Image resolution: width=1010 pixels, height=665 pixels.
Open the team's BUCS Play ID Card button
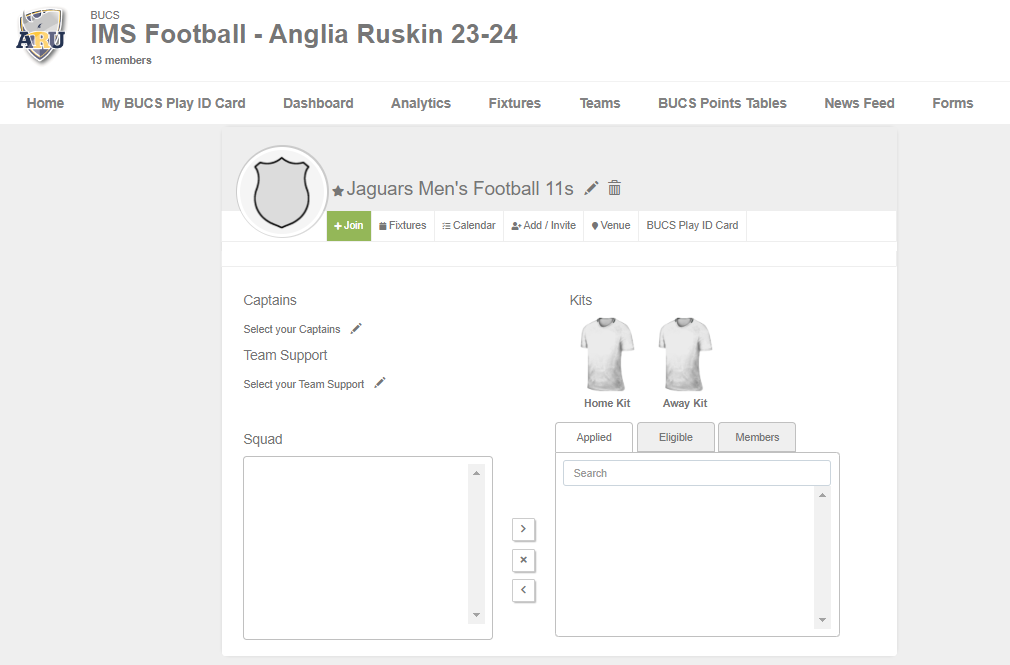692,226
